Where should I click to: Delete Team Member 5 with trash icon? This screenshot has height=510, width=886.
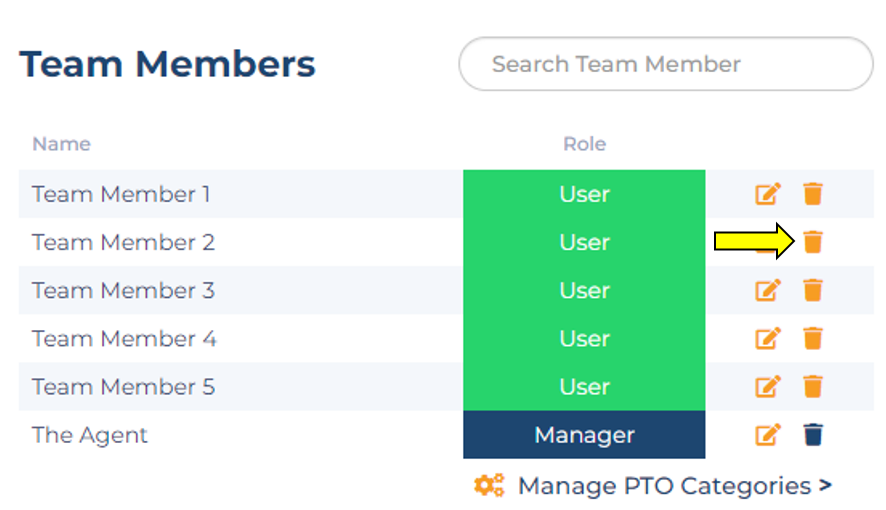click(x=813, y=386)
